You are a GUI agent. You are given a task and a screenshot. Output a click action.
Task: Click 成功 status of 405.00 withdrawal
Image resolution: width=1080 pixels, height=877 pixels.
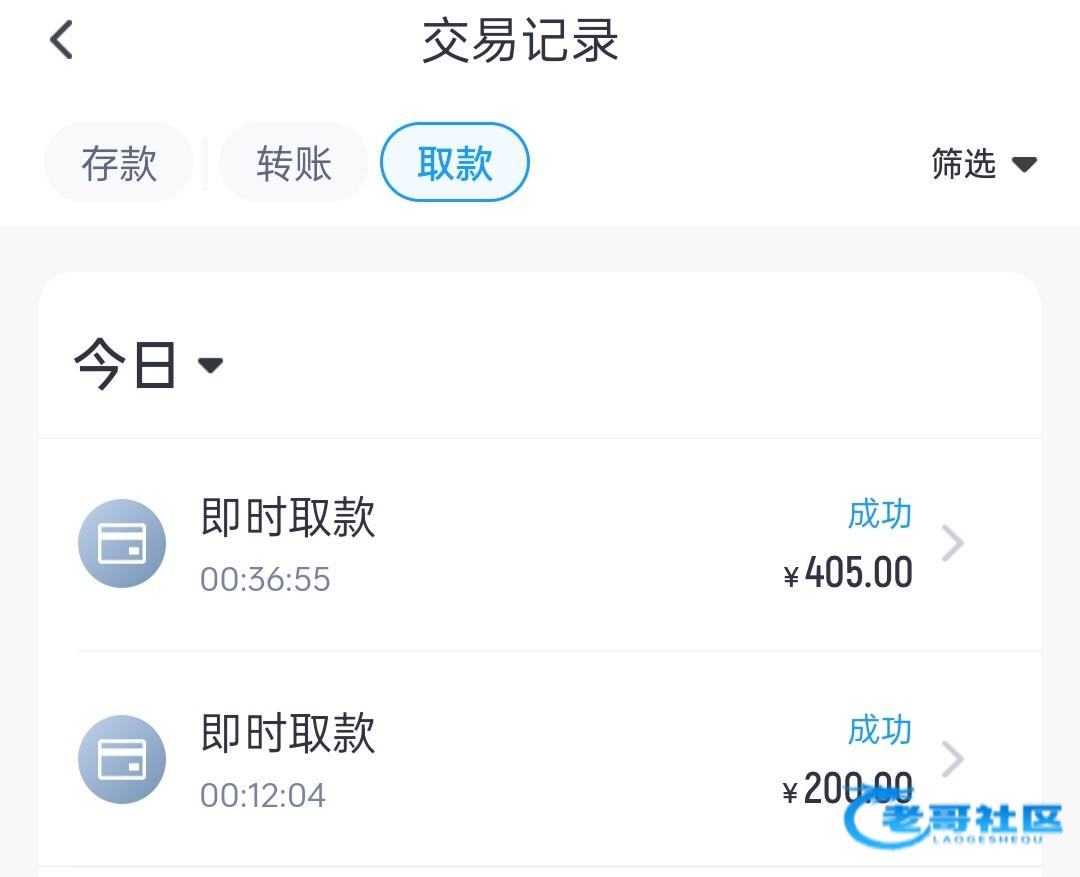pyautogui.click(x=879, y=514)
